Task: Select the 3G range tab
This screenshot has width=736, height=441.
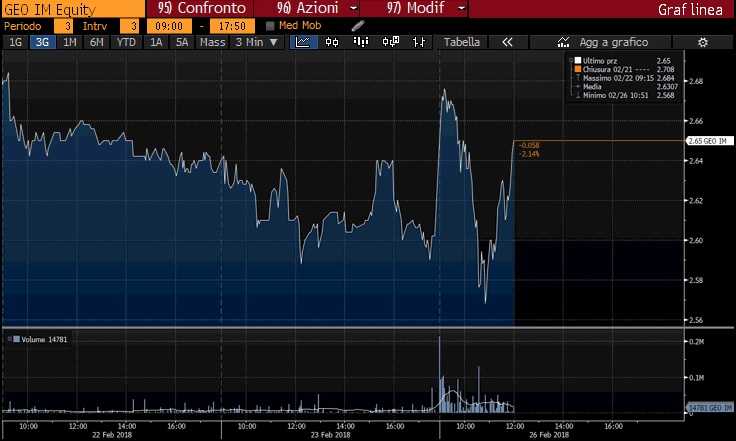Action: point(42,42)
